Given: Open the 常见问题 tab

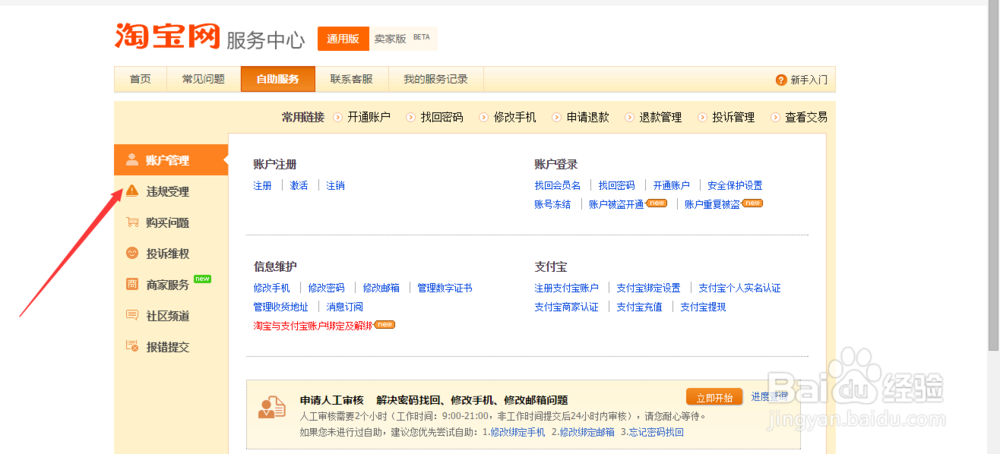Looking at the screenshot, I should coord(203,79).
